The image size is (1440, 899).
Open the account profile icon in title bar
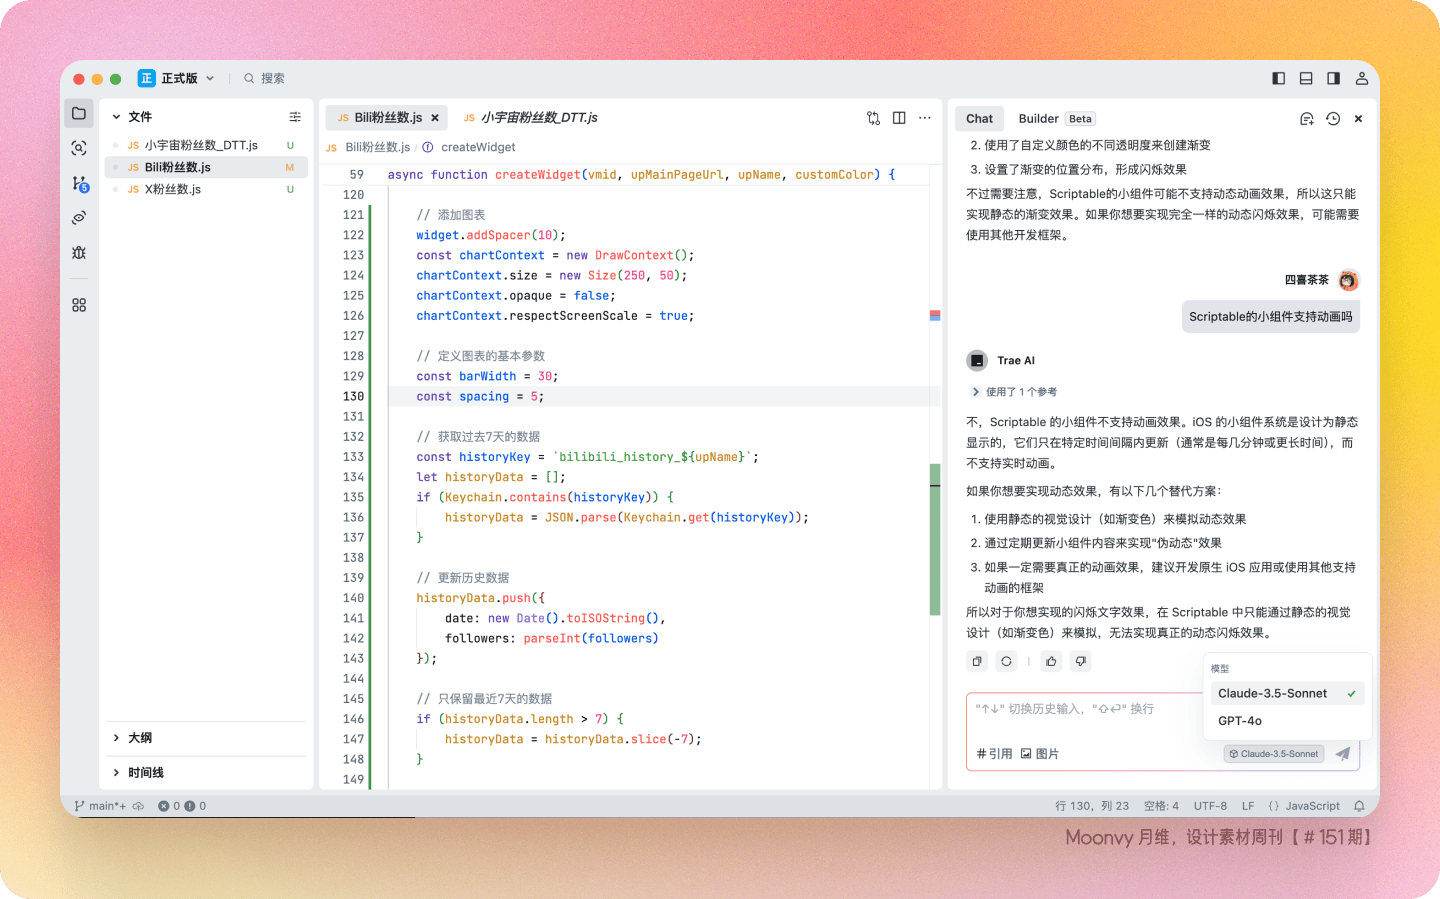click(1362, 78)
